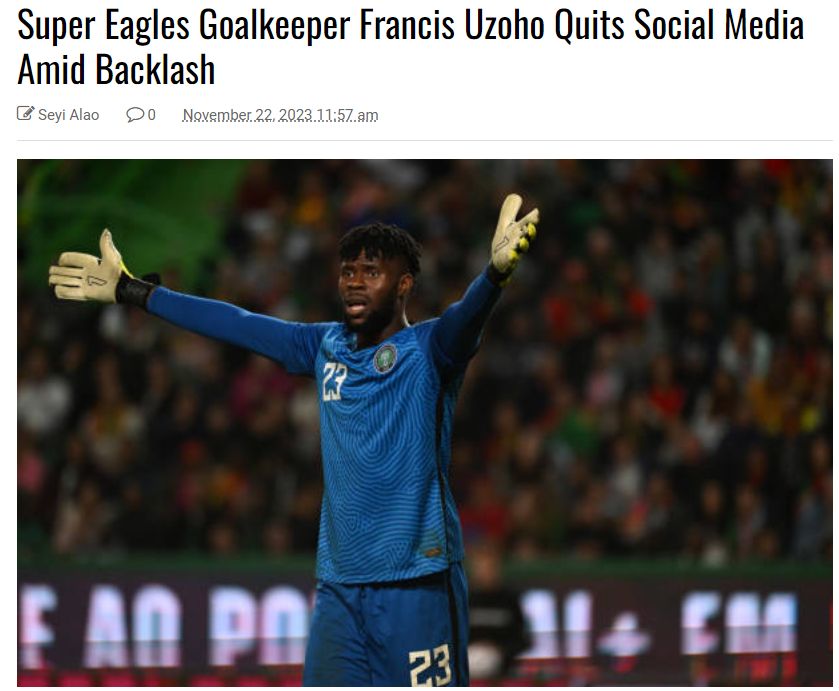
Task: Open the featured goalkeeper photo
Action: tap(425, 423)
